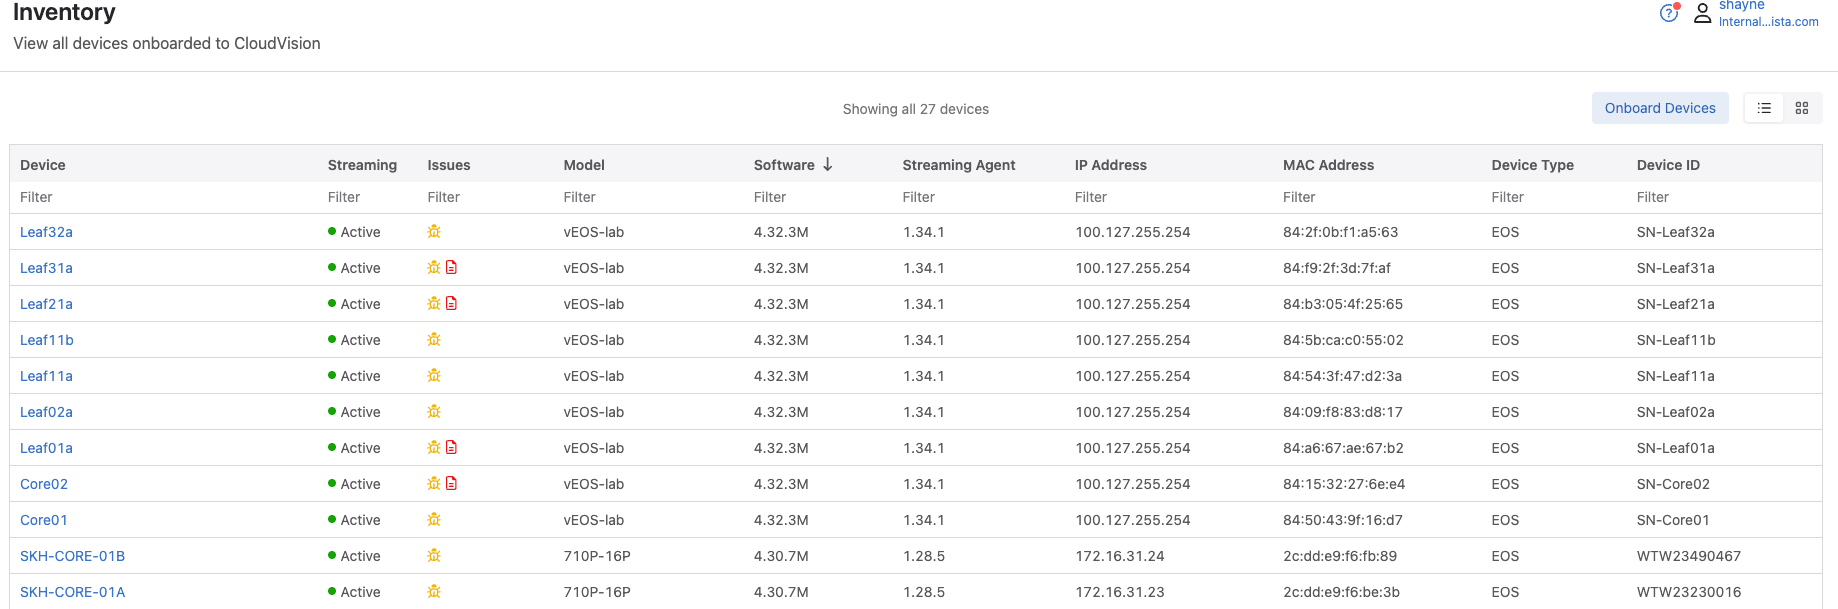Click red document issue icon for Leaf01a
The height and width of the screenshot is (609, 1838).
(452, 448)
